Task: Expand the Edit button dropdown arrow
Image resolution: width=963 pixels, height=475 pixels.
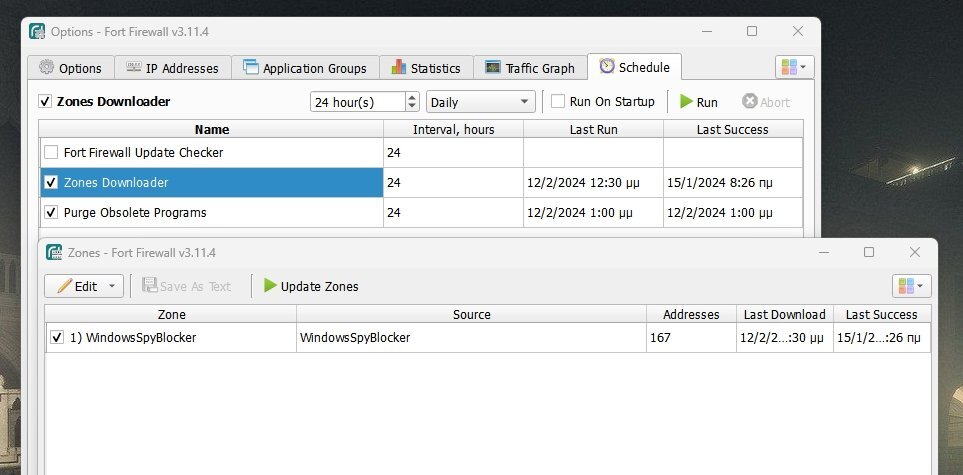Action: point(112,286)
